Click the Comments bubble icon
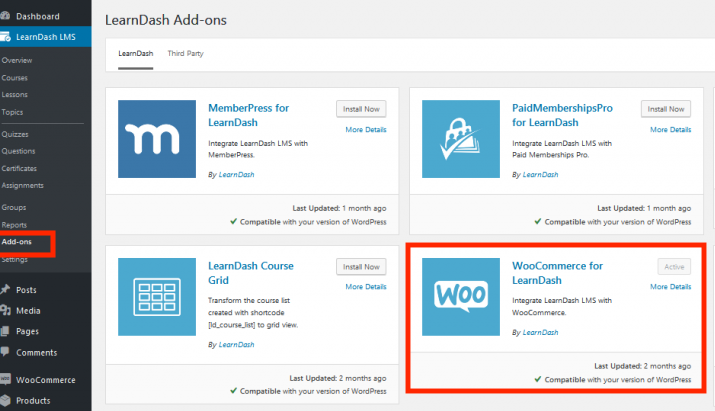The image size is (715, 411). (5, 352)
